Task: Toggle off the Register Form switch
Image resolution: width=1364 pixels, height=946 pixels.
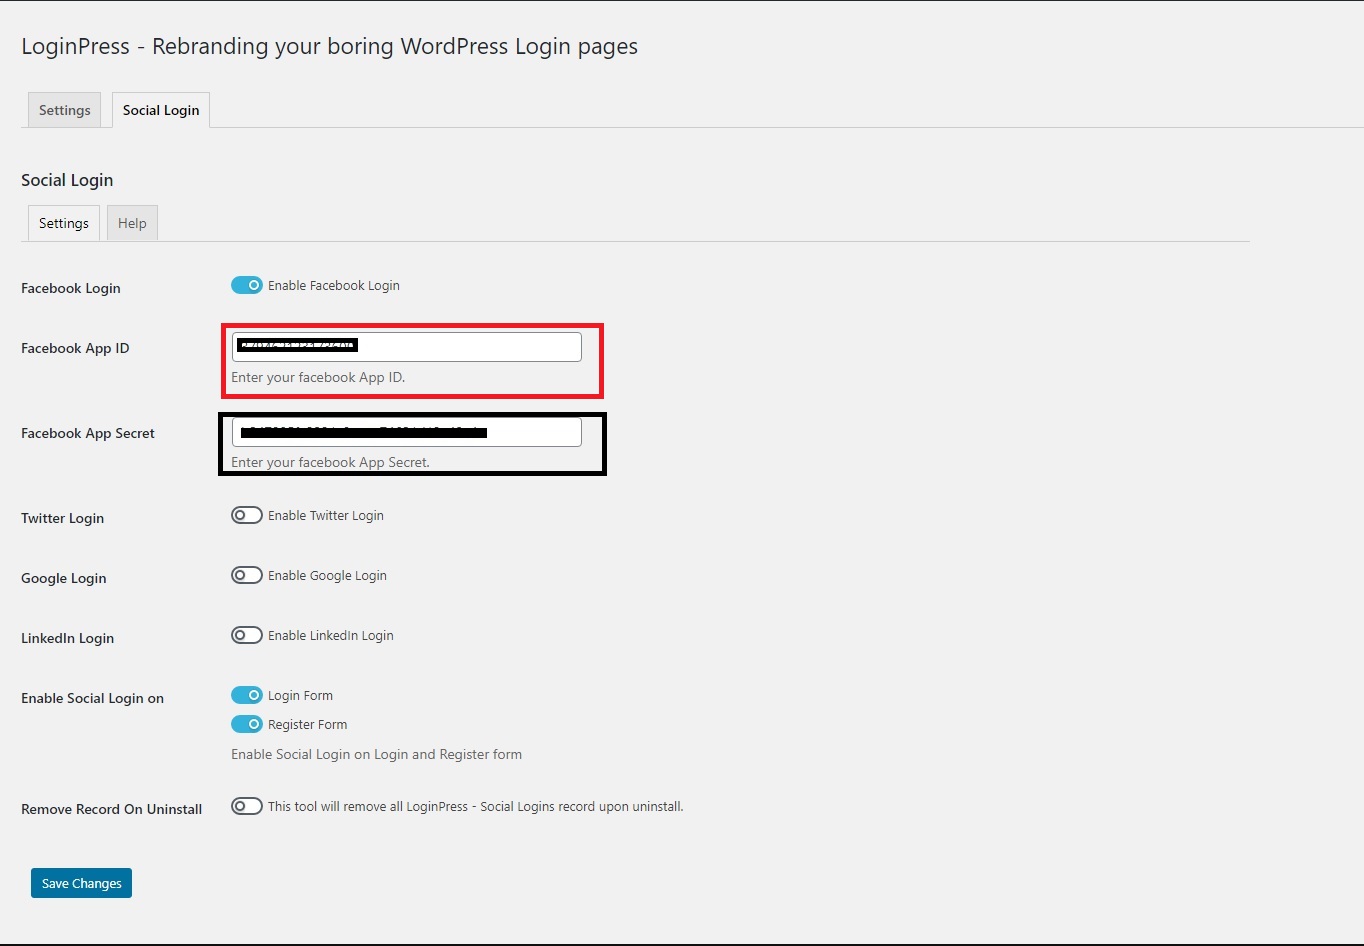Action: 247,724
